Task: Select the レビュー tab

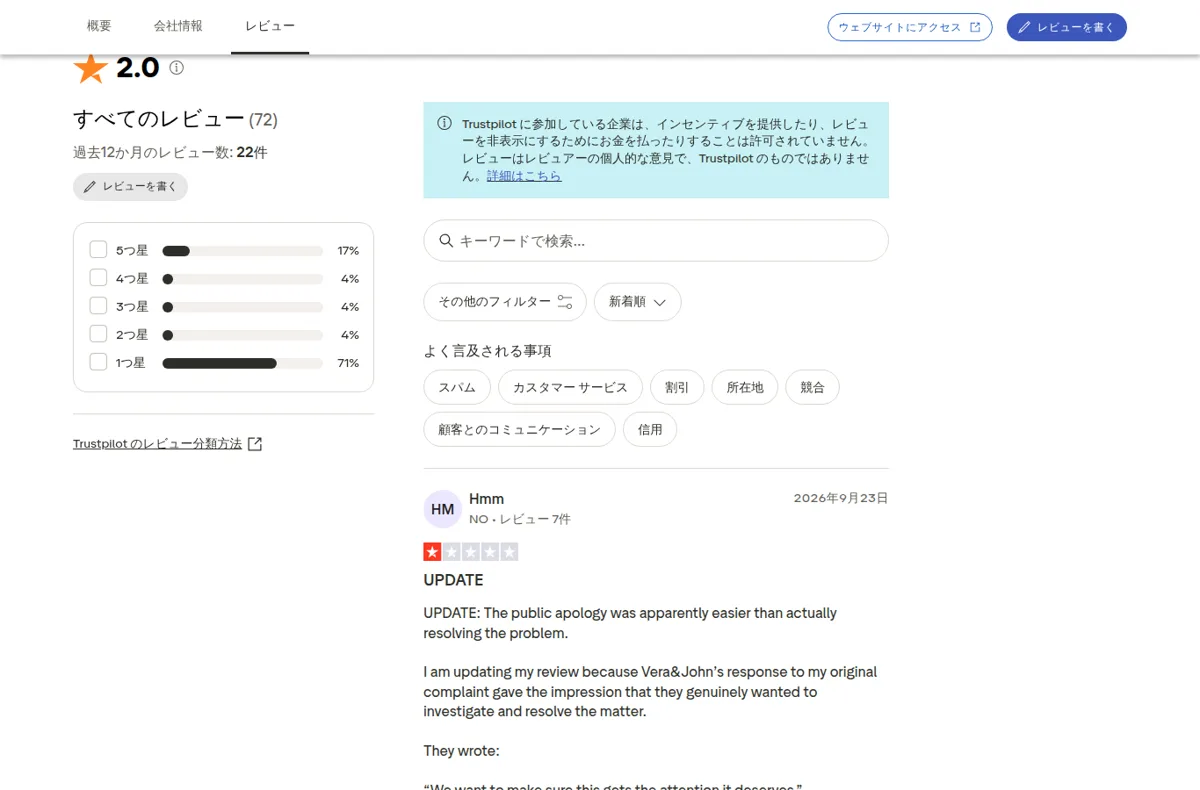Action: 270,26
